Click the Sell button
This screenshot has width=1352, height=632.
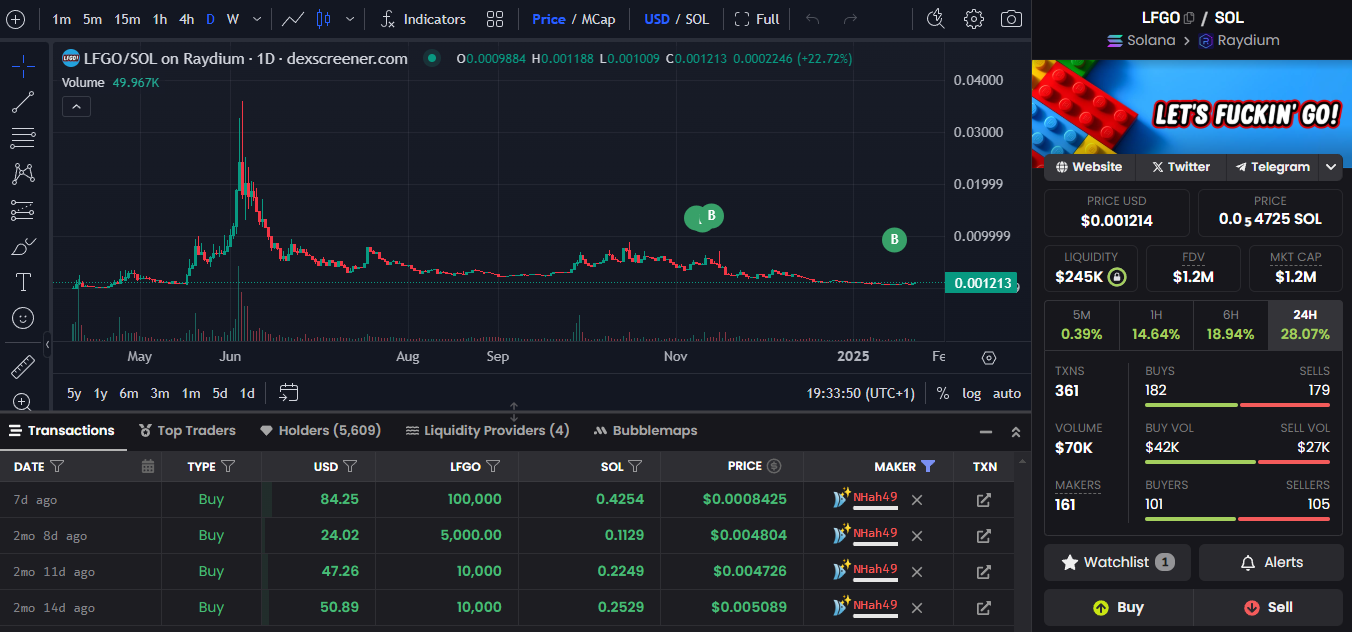tap(1268, 607)
